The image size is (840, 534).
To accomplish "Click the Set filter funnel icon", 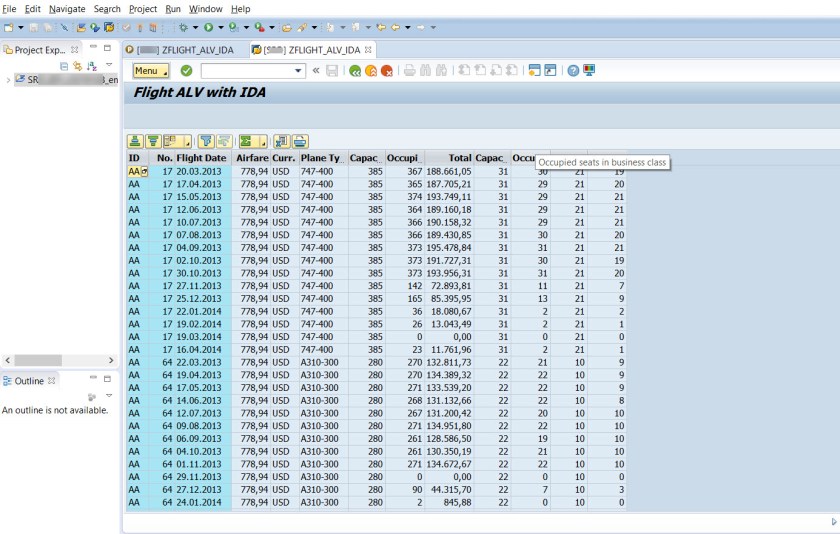I will click(206, 142).
